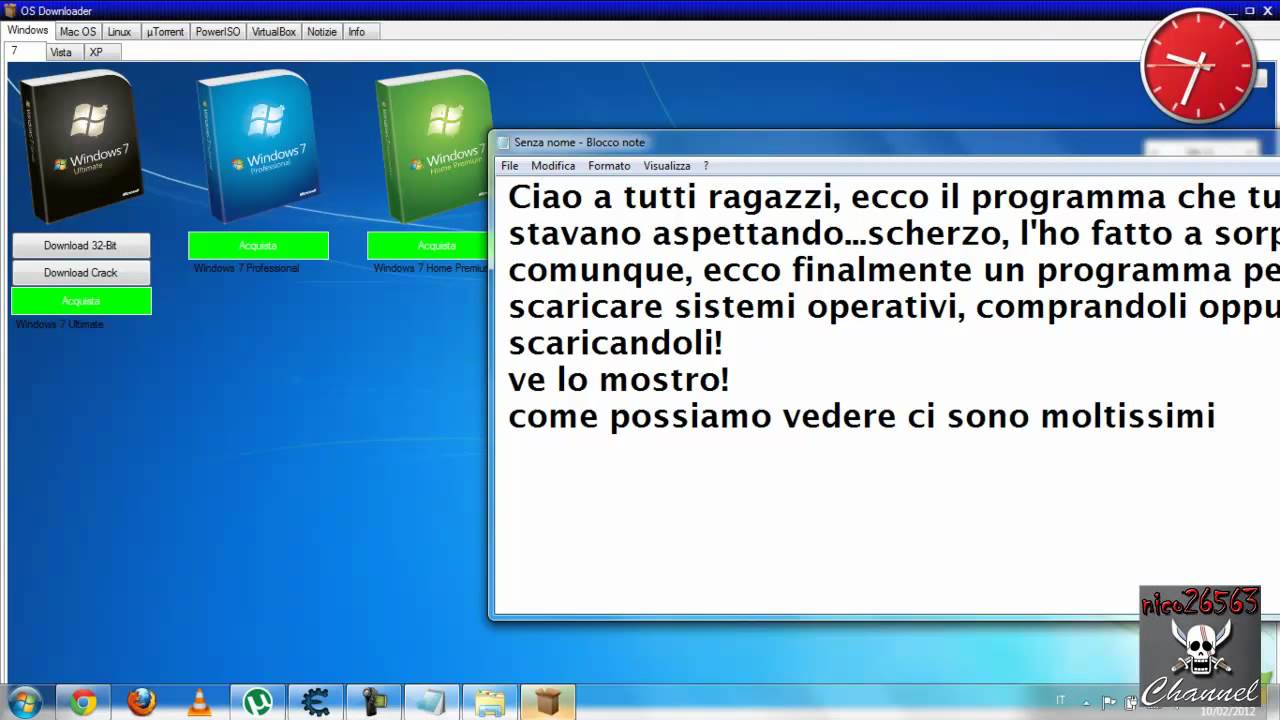Open uTorrent from the taskbar
1280x720 pixels.
[x=258, y=703]
